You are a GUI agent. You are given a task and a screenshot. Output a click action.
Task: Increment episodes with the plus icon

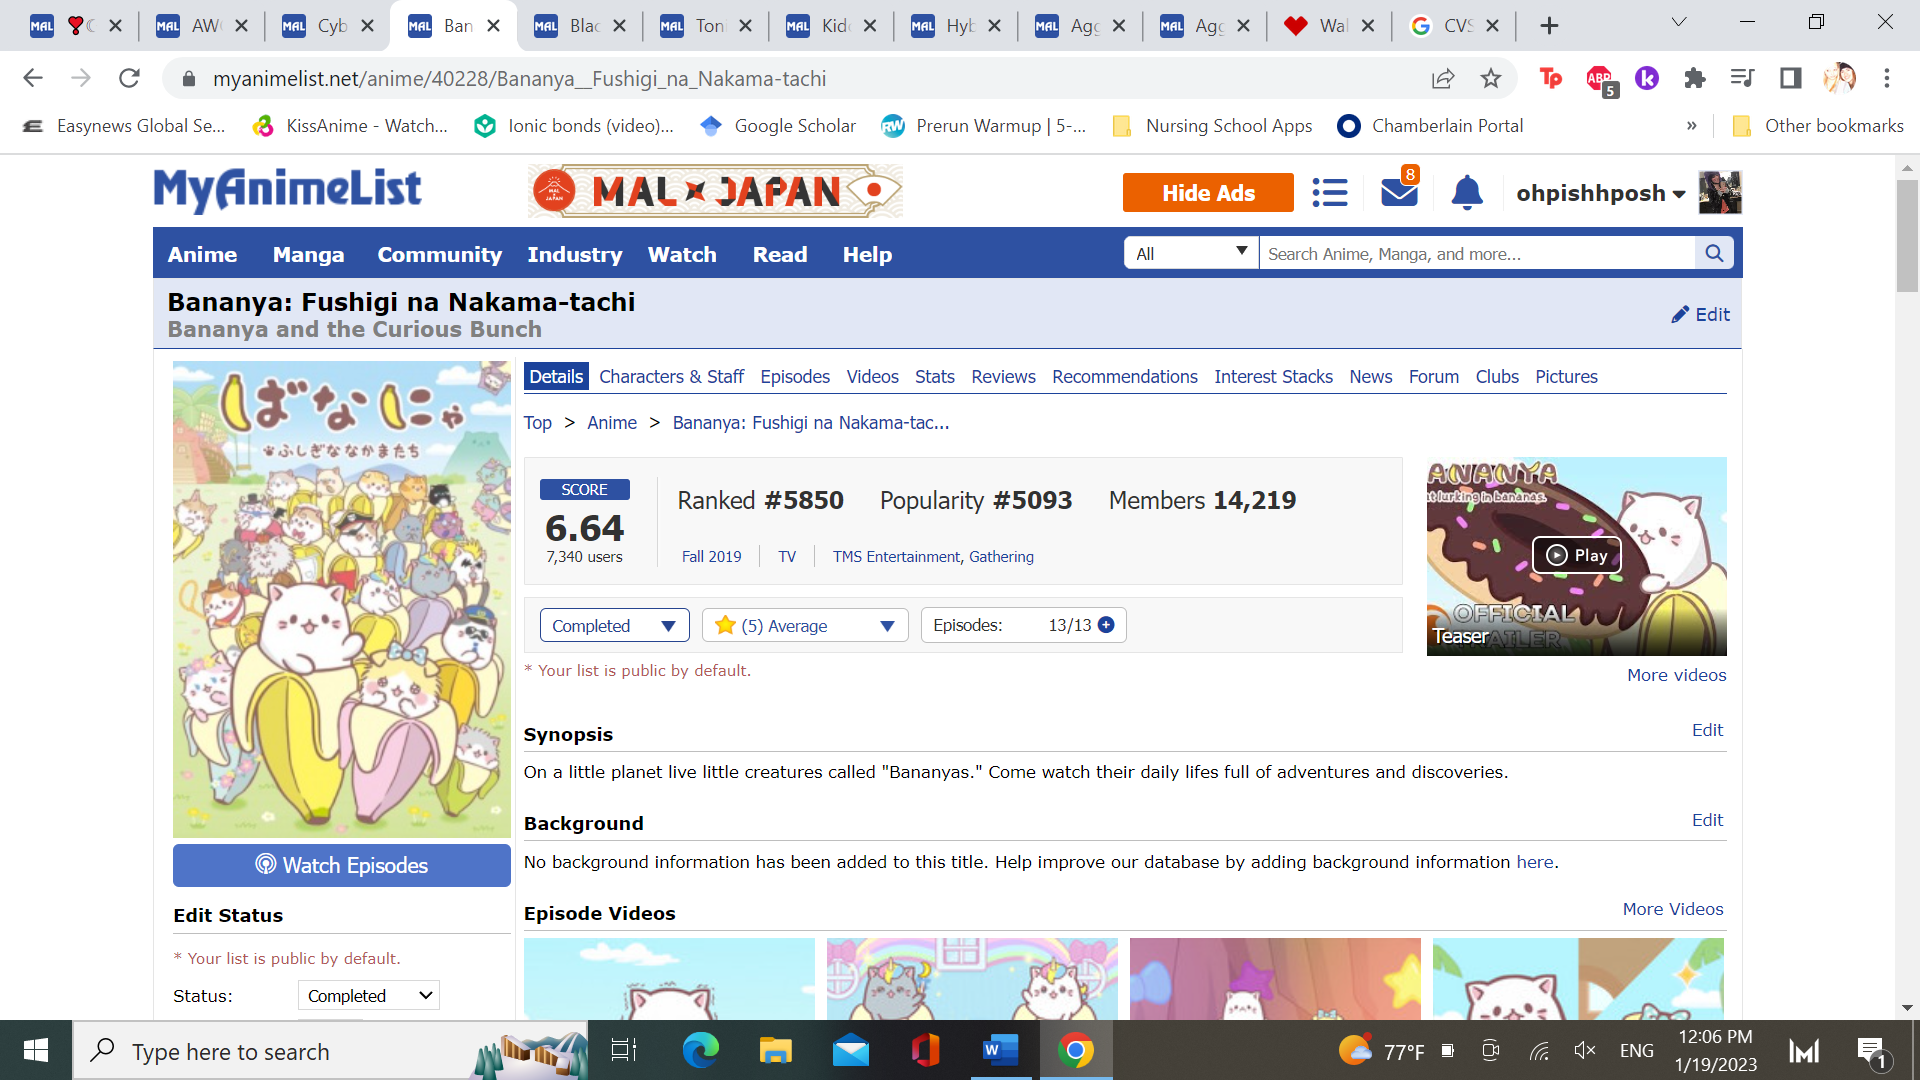tap(1106, 625)
